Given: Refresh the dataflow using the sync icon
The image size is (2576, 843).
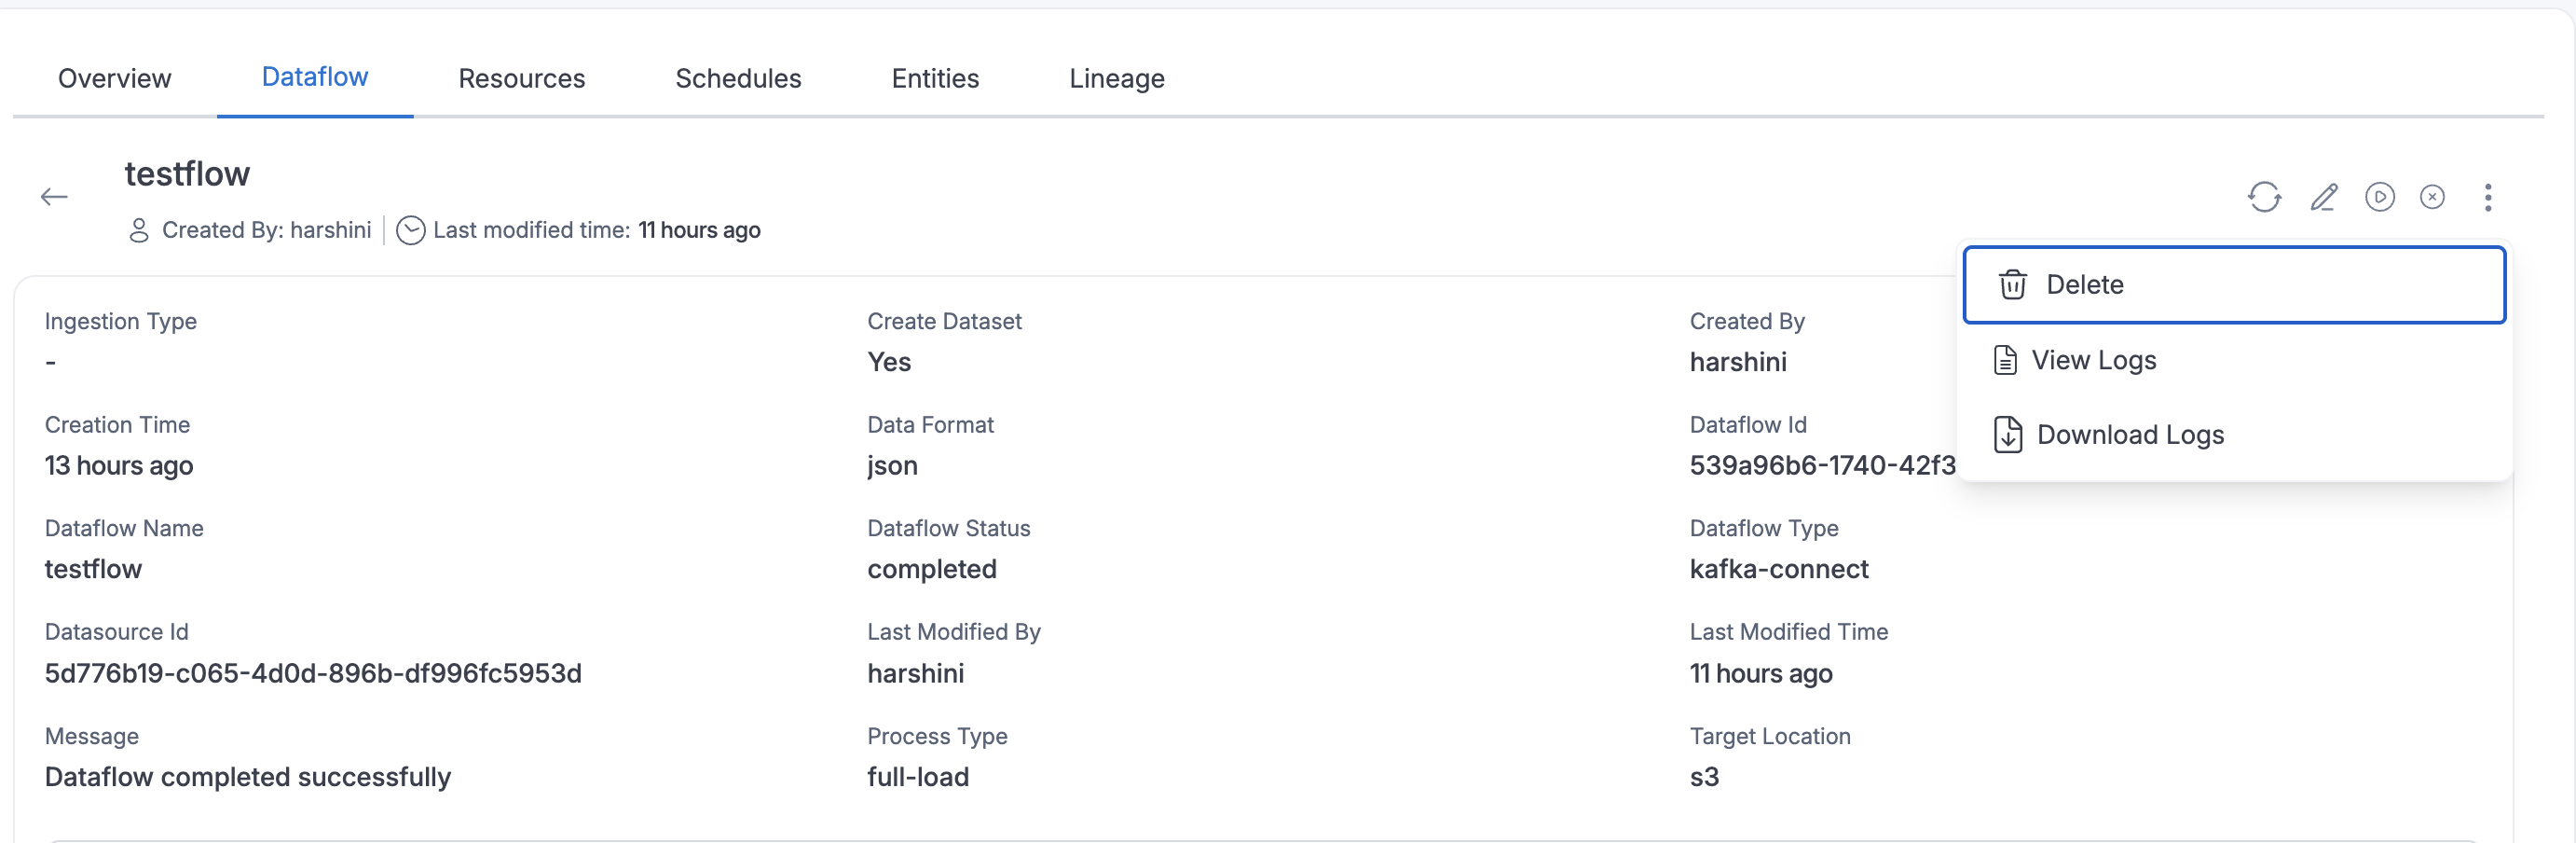Looking at the screenshot, I should [x=2265, y=197].
